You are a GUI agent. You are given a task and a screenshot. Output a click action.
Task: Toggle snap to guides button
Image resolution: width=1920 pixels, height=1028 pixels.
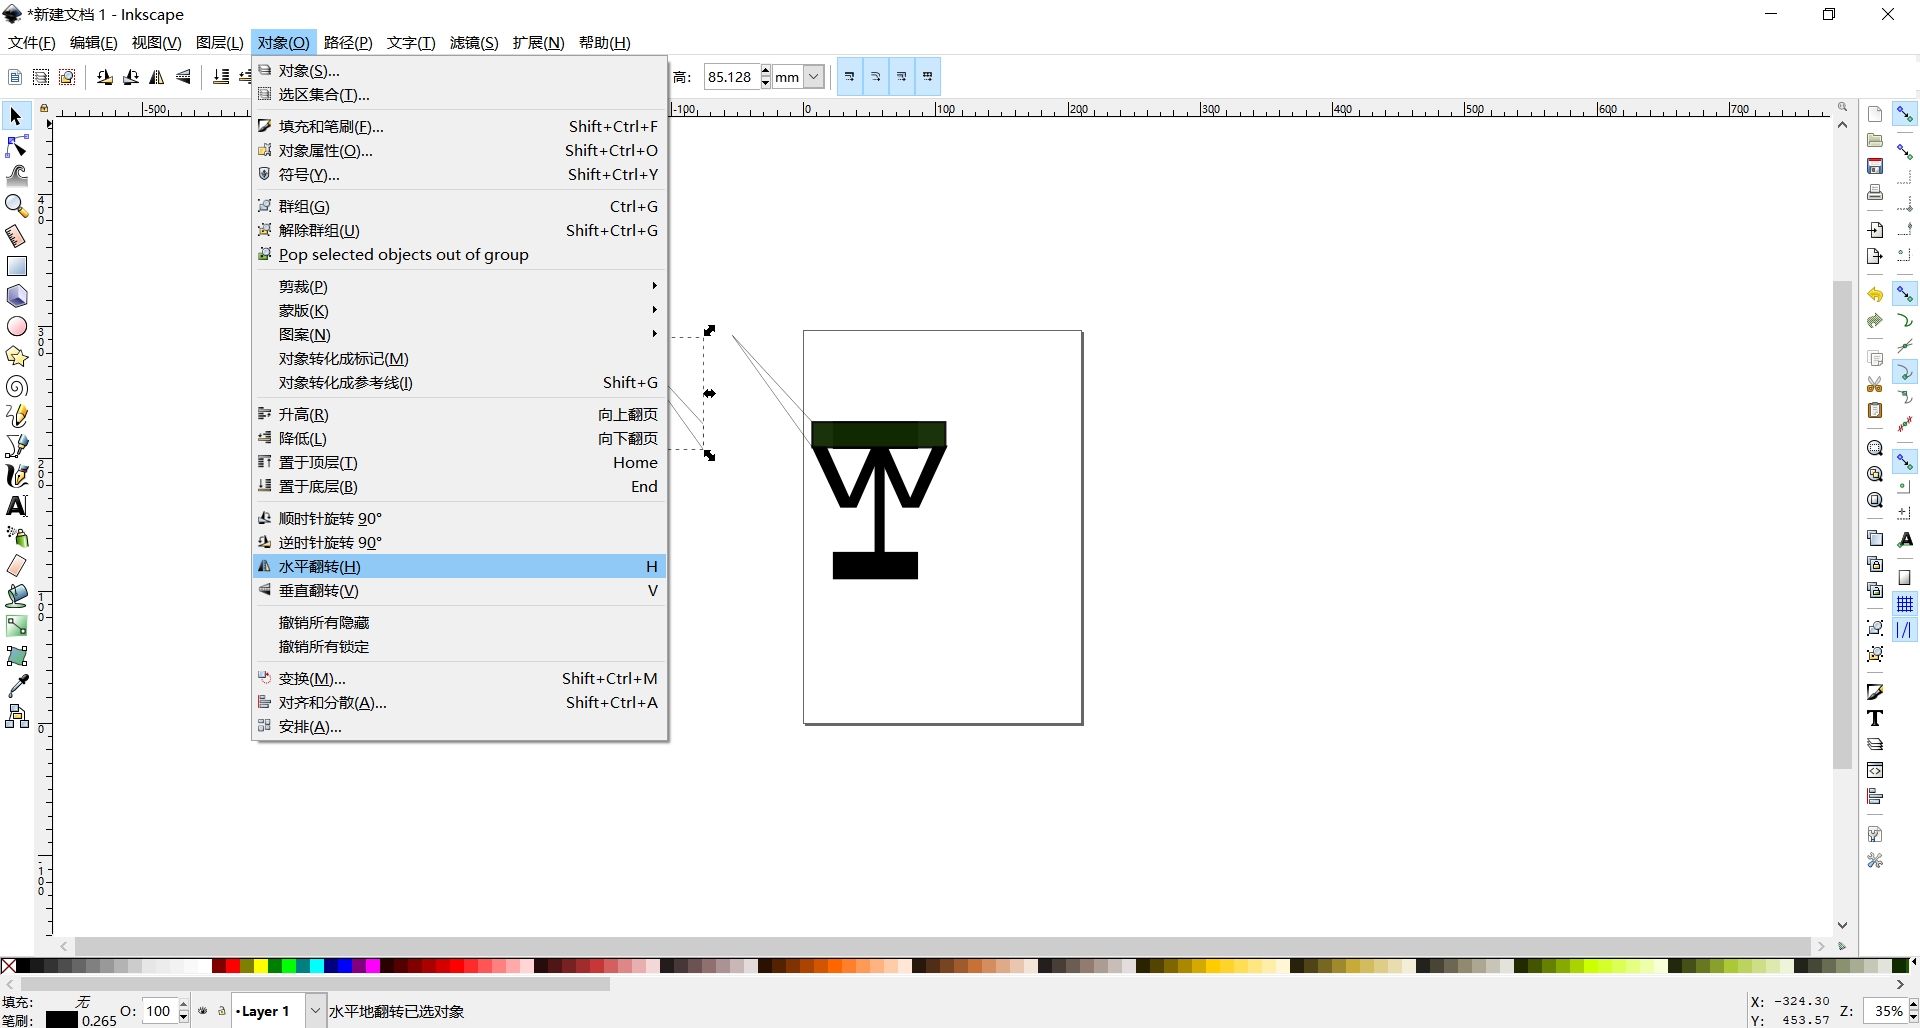coord(1905,630)
